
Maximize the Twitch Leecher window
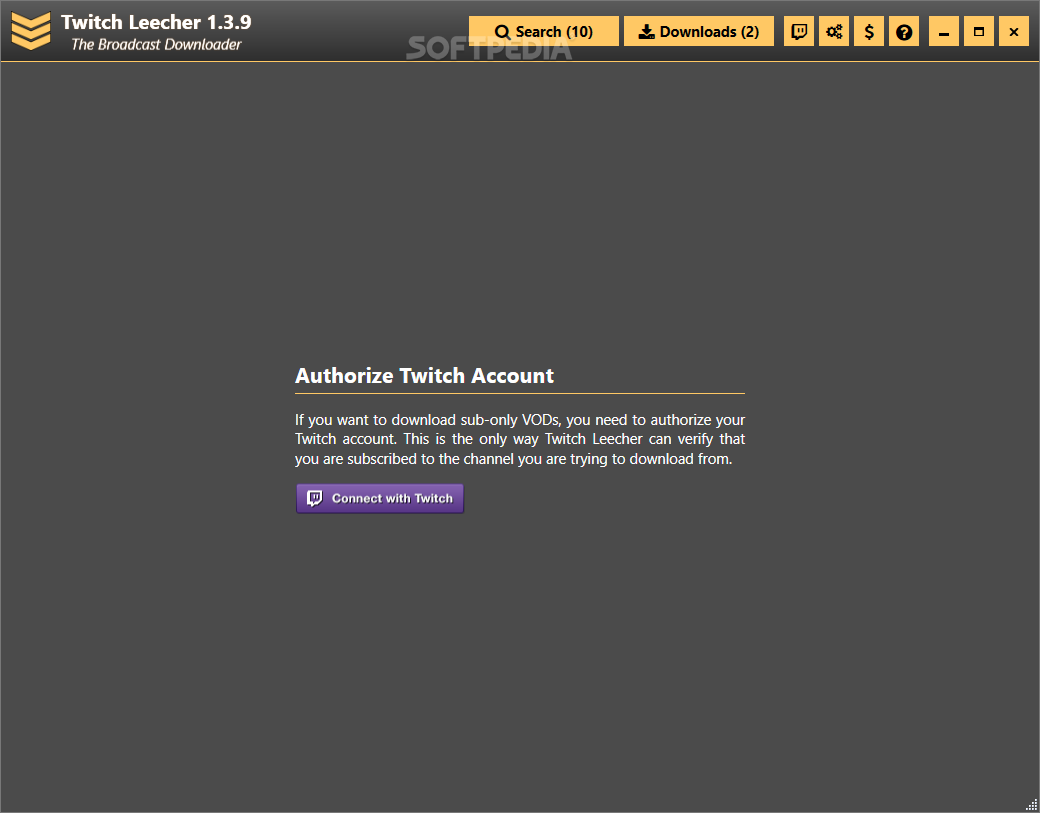click(979, 31)
